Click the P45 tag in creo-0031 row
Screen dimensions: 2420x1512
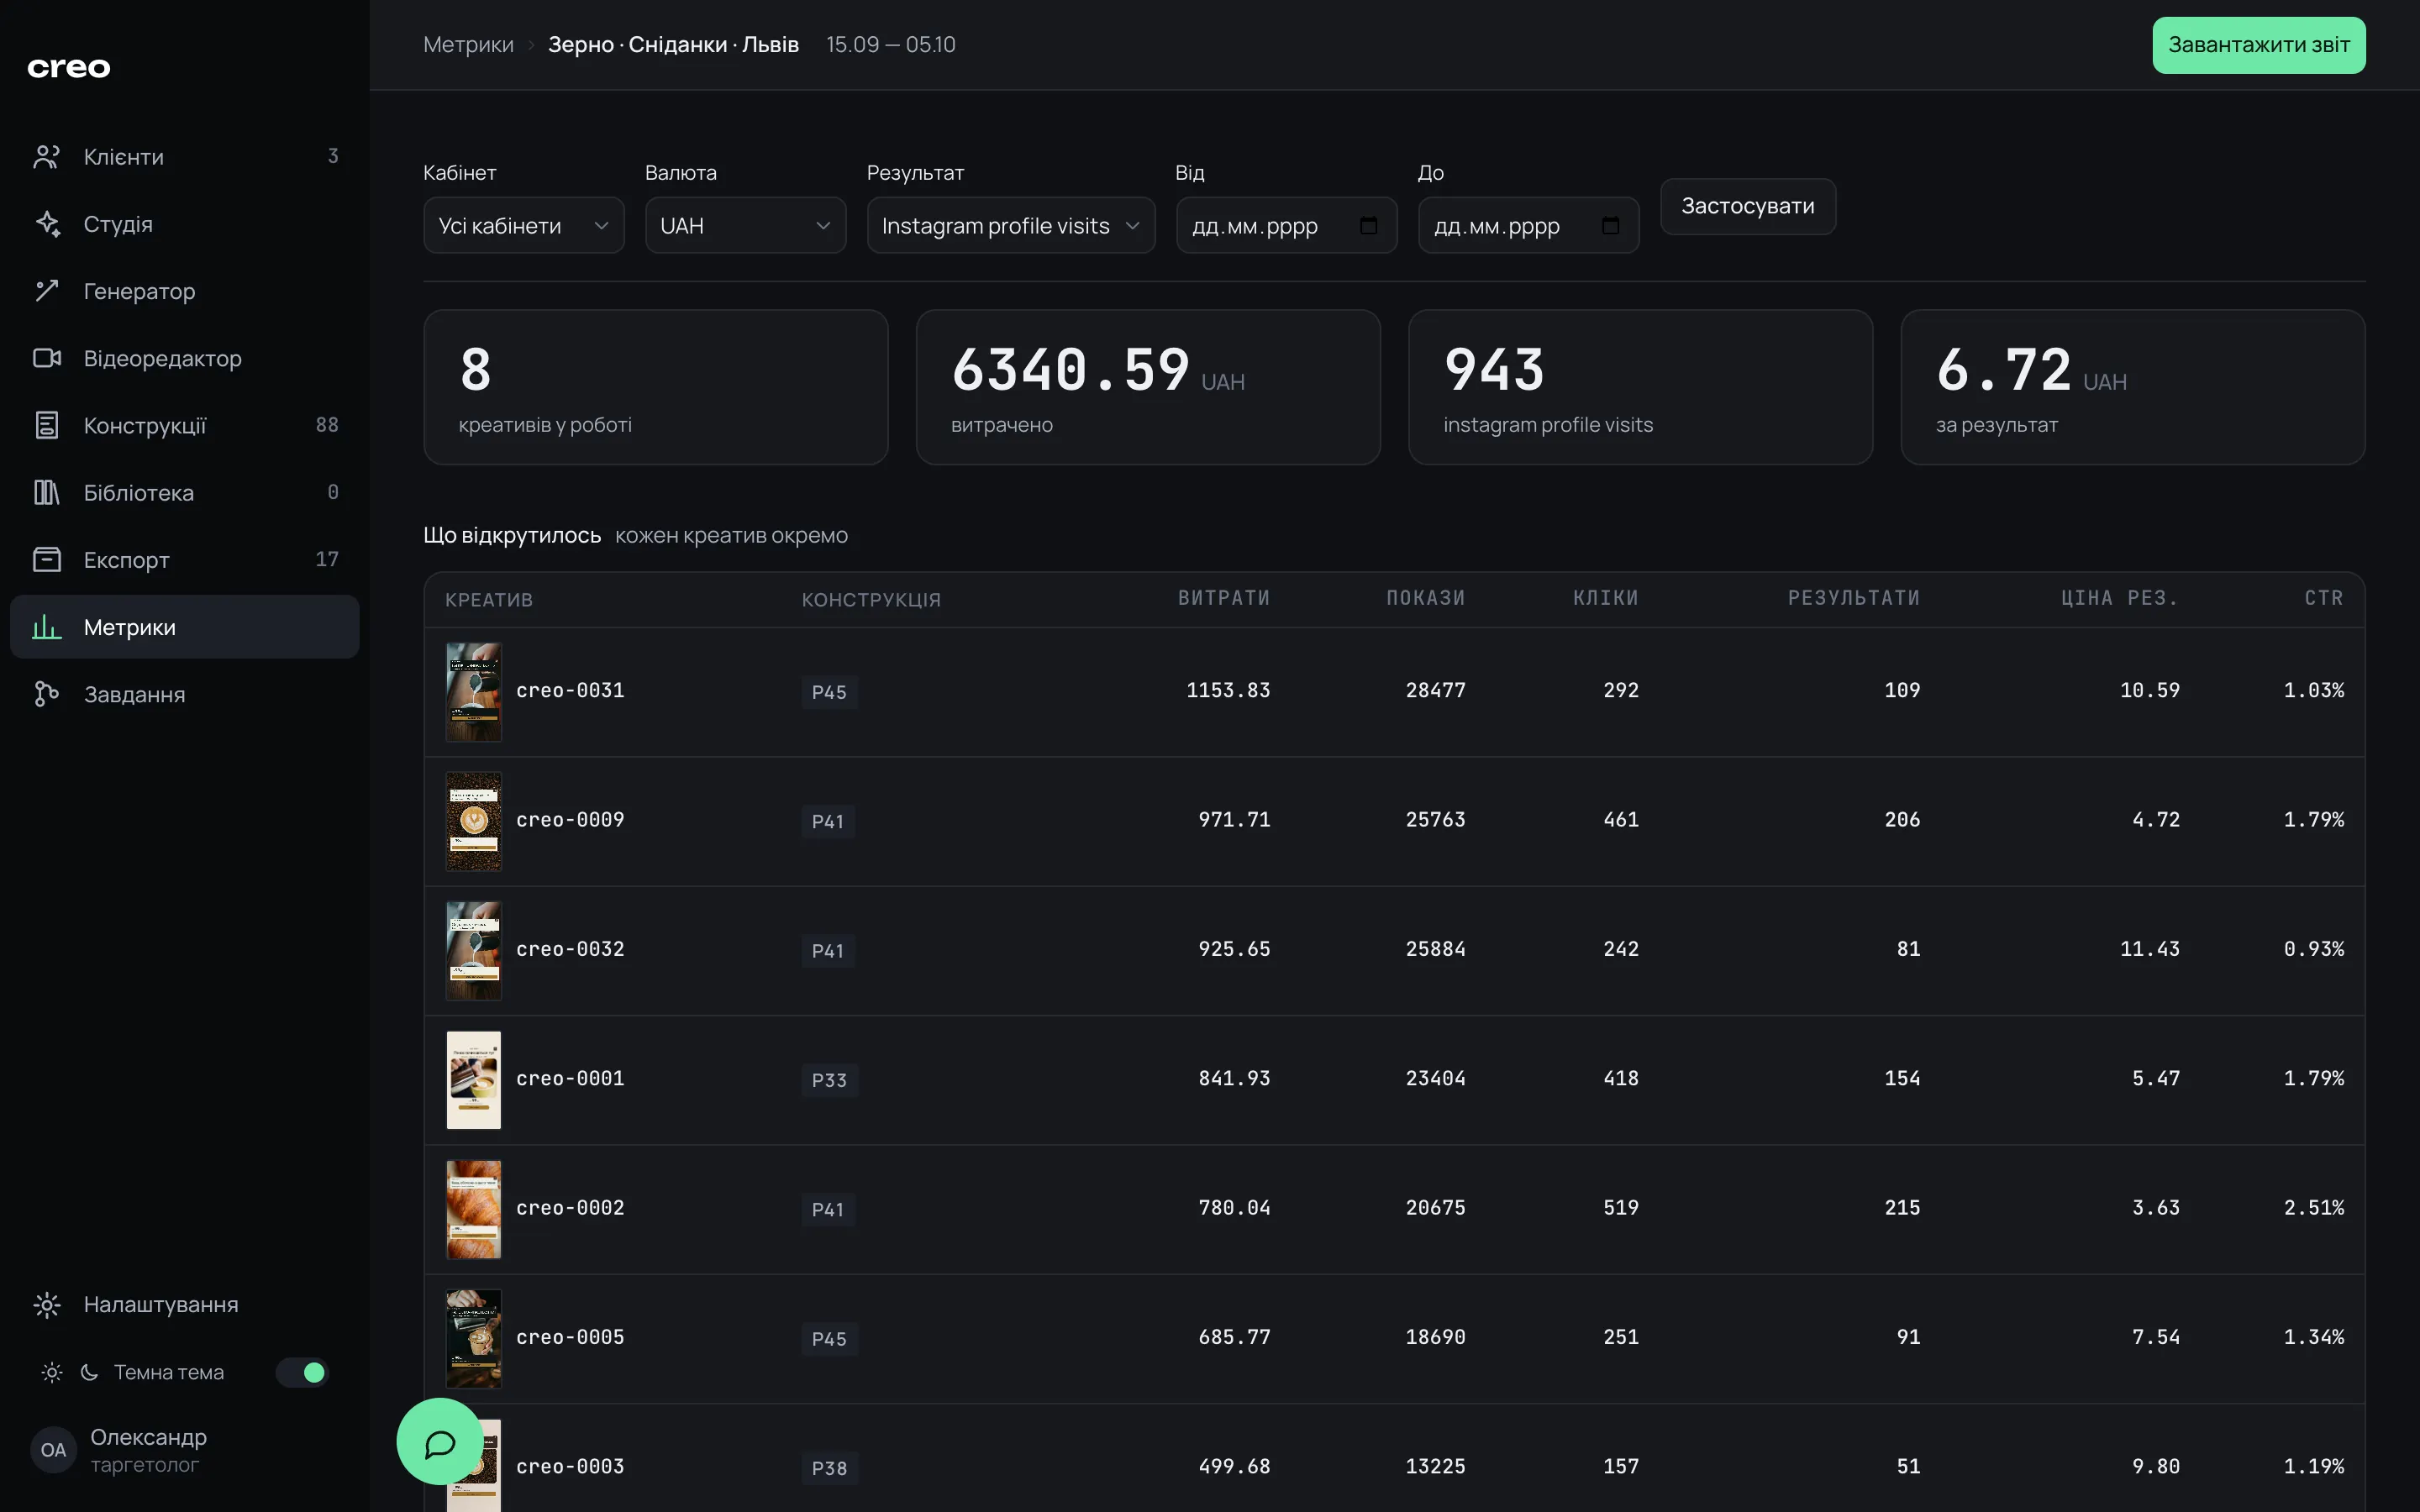[x=829, y=692]
